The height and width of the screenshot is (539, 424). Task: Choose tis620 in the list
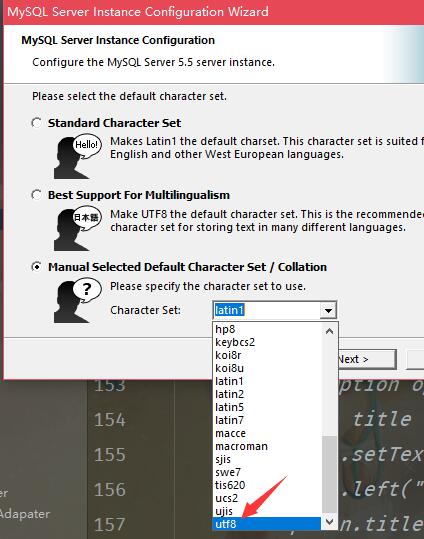point(267,485)
